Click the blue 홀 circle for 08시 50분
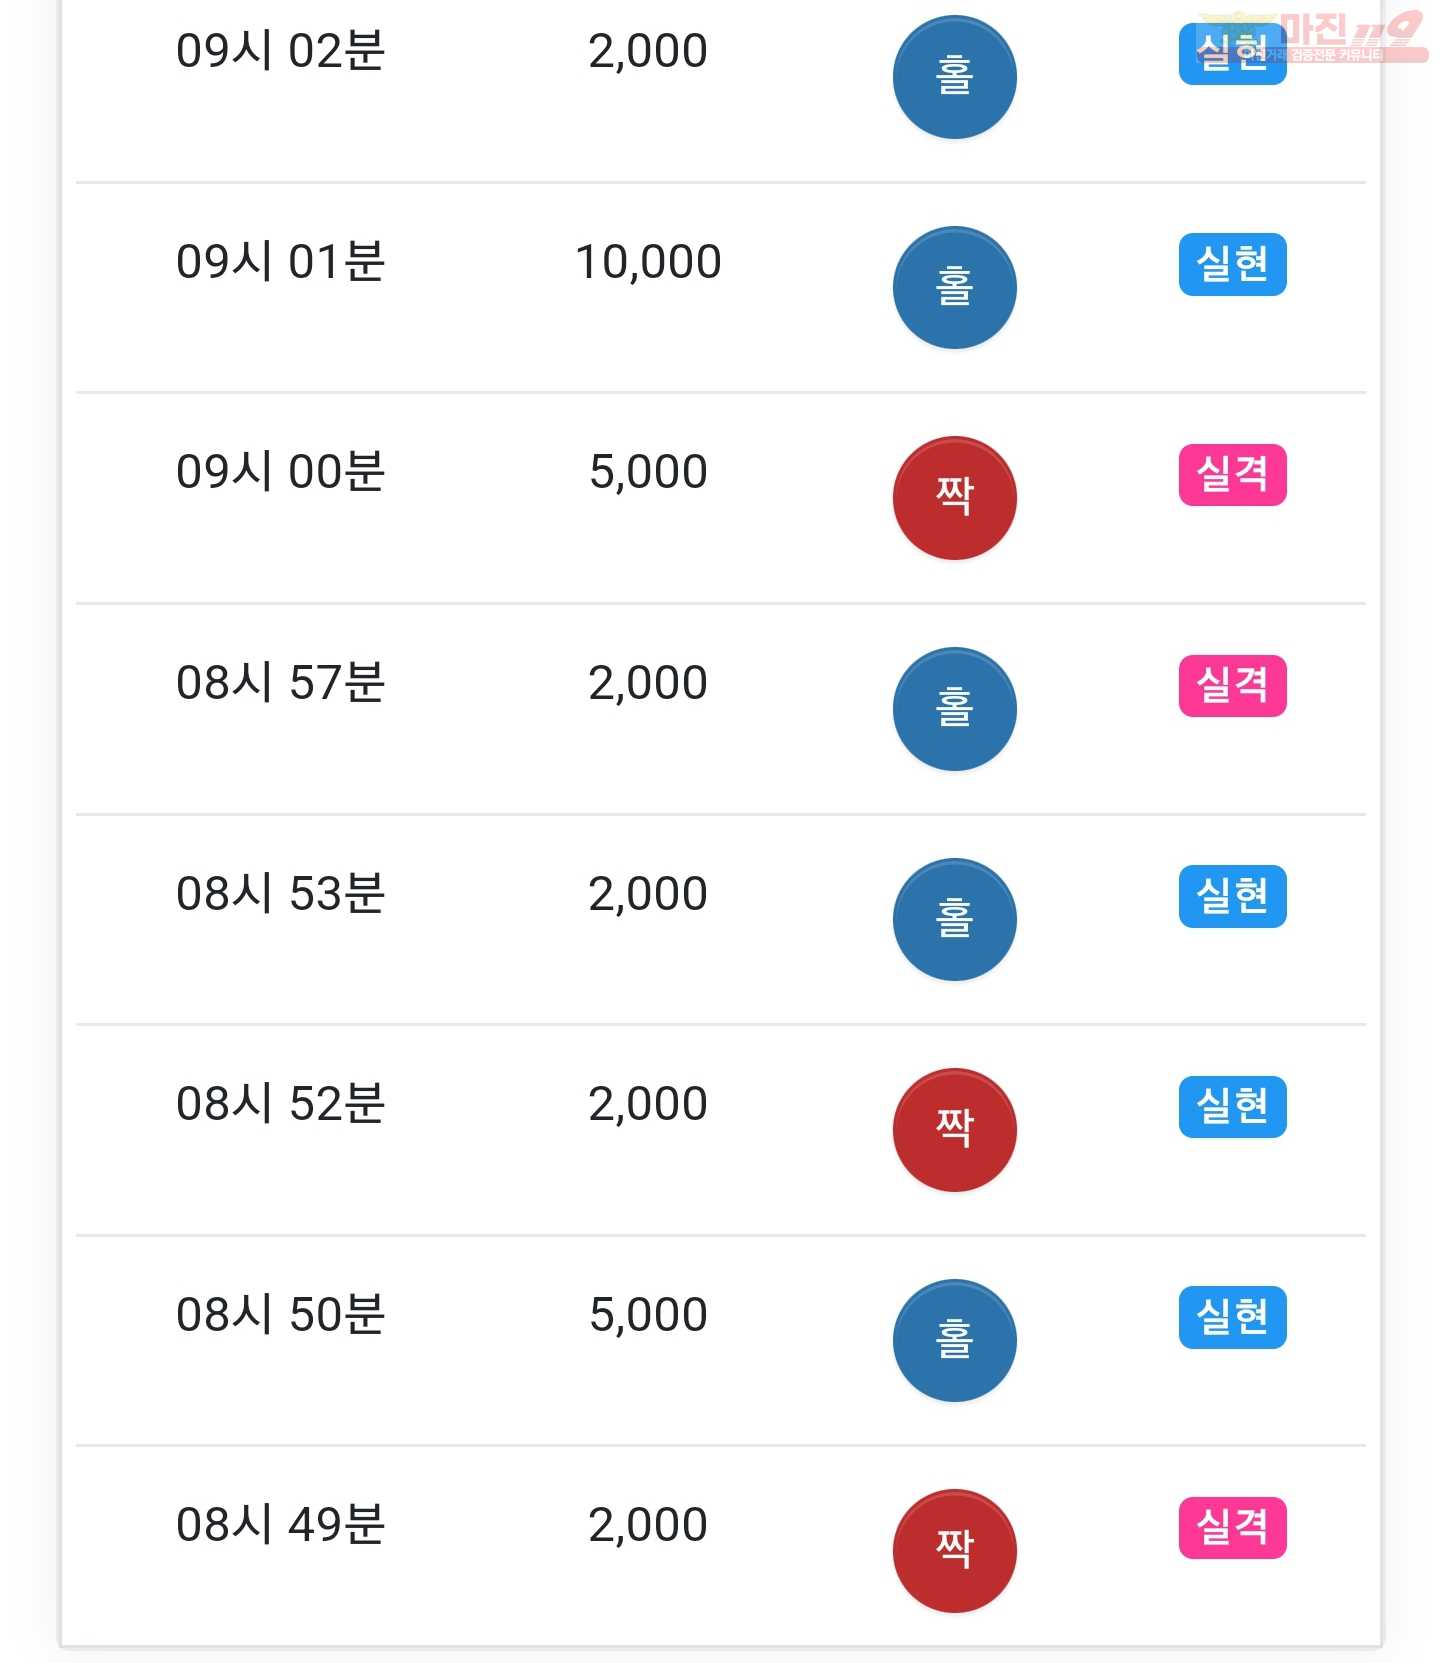 click(x=954, y=1341)
